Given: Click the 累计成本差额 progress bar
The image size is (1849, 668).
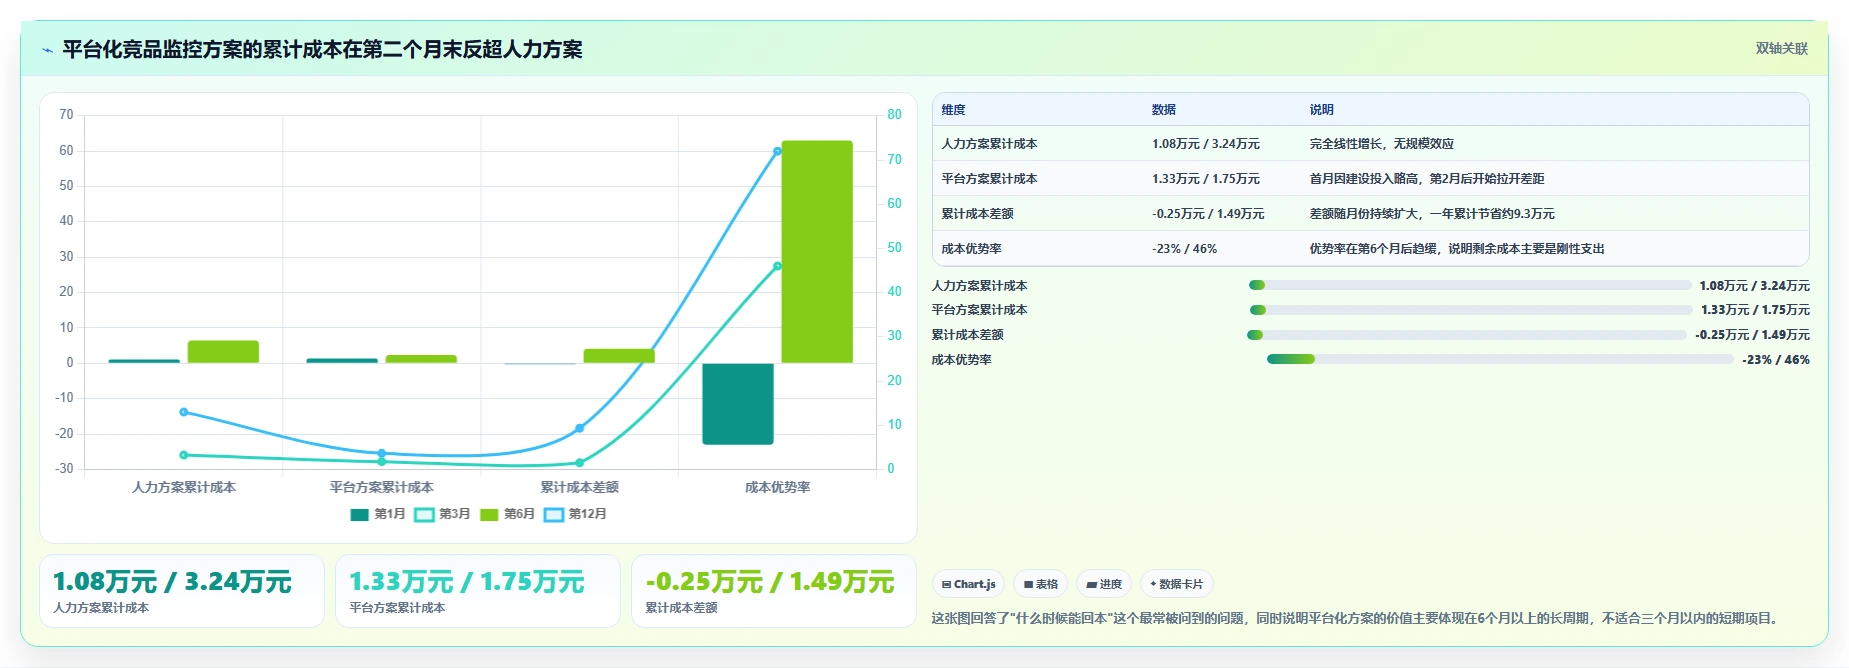Looking at the screenshot, I should coord(1467,335).
